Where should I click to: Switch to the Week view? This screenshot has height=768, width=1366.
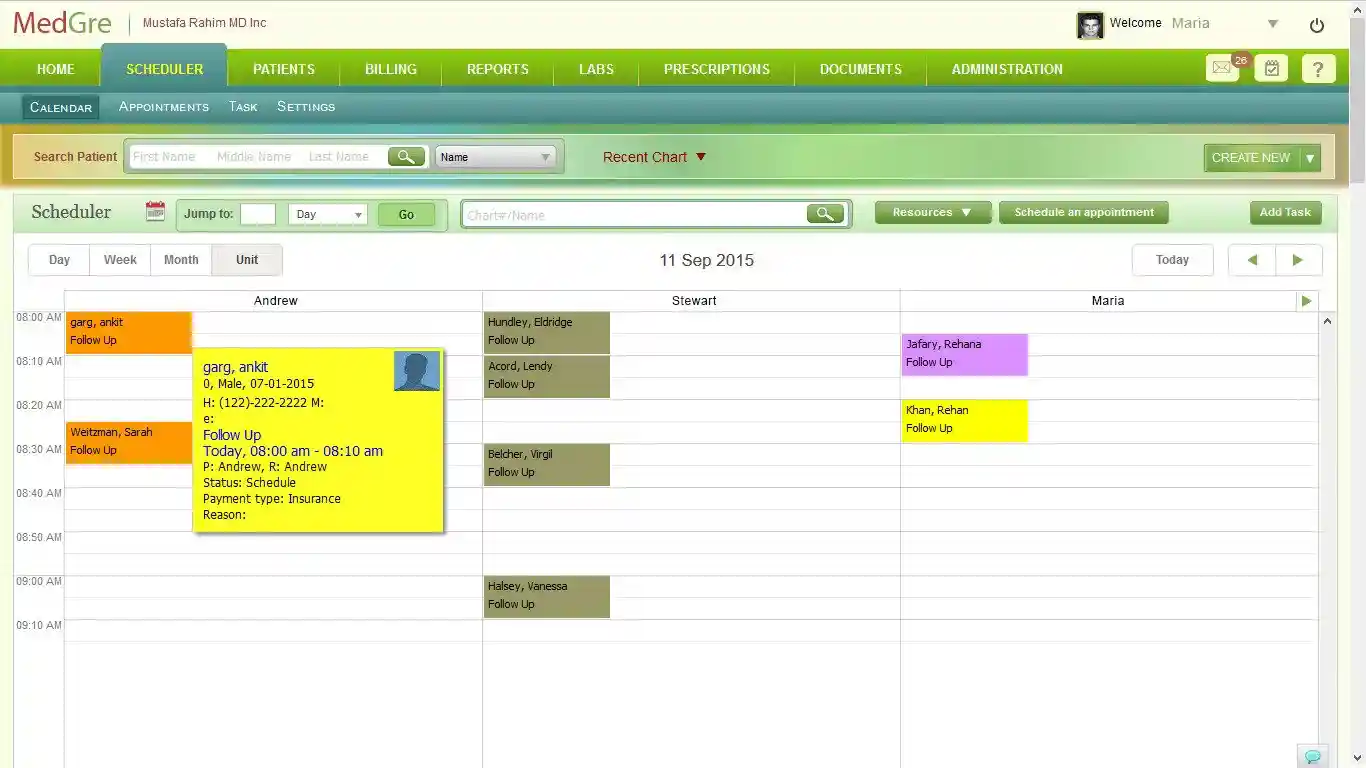point(119,259)
